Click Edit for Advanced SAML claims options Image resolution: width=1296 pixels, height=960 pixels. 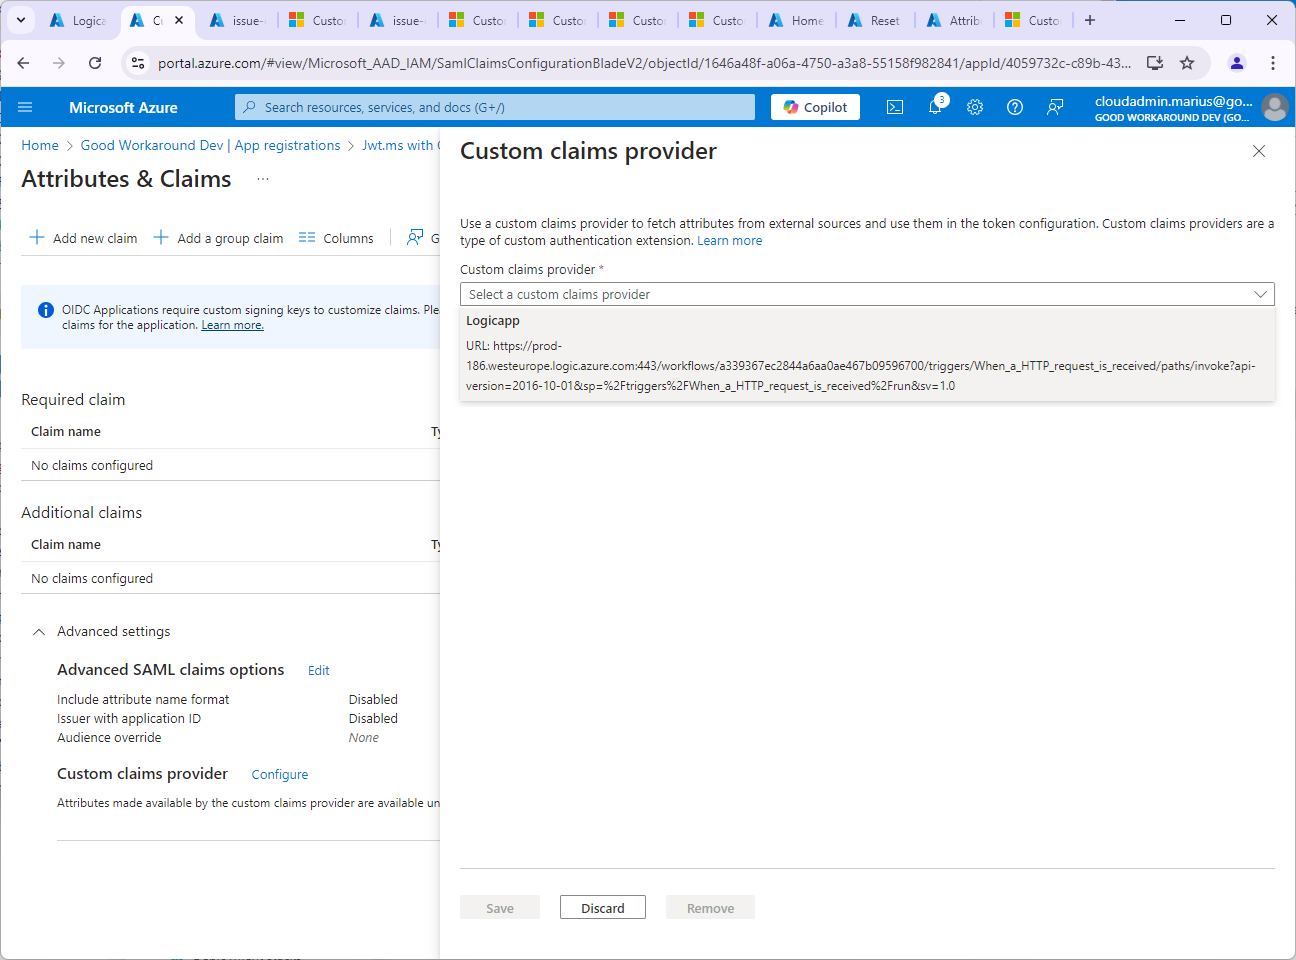318,671
